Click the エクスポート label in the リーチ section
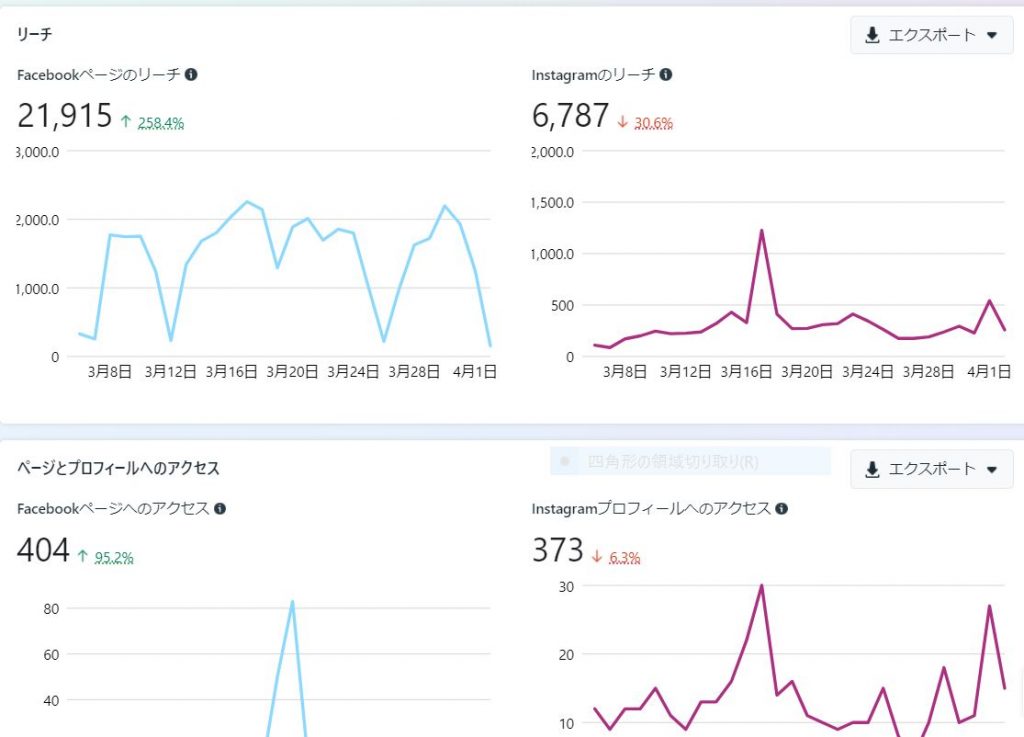The width and height of the screenshot is (1024, 737). coord(932,35)
